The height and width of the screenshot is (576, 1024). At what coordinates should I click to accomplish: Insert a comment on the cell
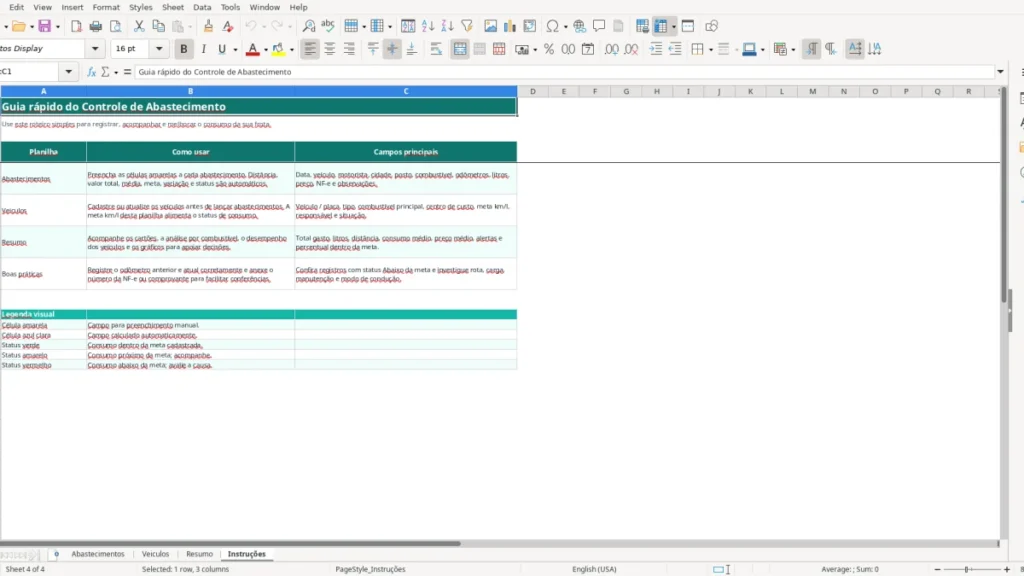(x=599, y=26)
